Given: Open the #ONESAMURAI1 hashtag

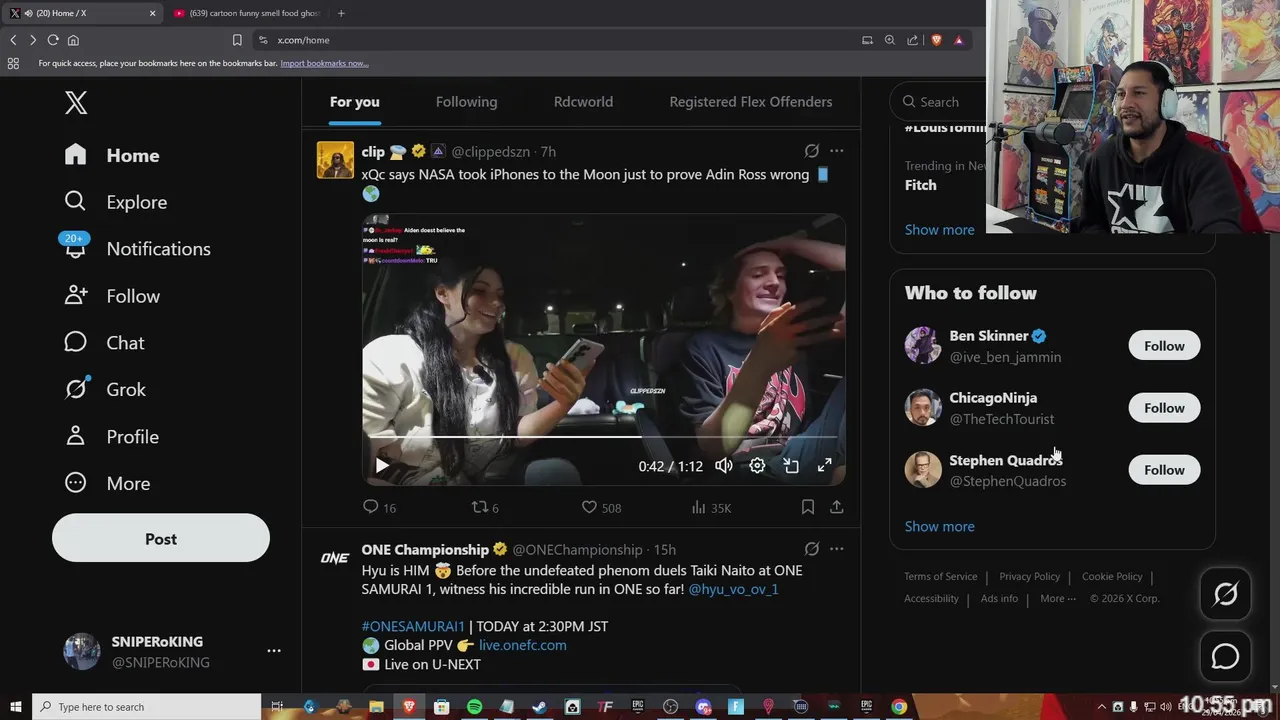Looking at the screenshot, I should 413,626.
